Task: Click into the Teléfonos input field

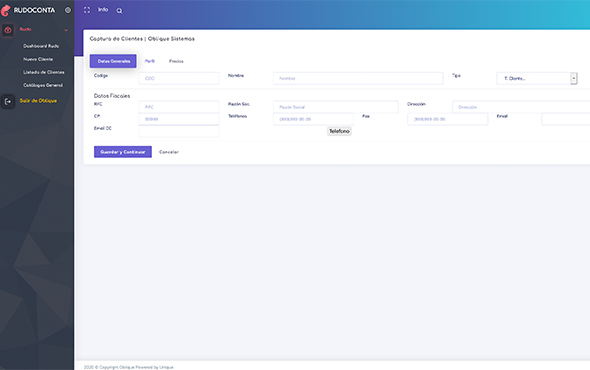Action: (x=313, y=119)
